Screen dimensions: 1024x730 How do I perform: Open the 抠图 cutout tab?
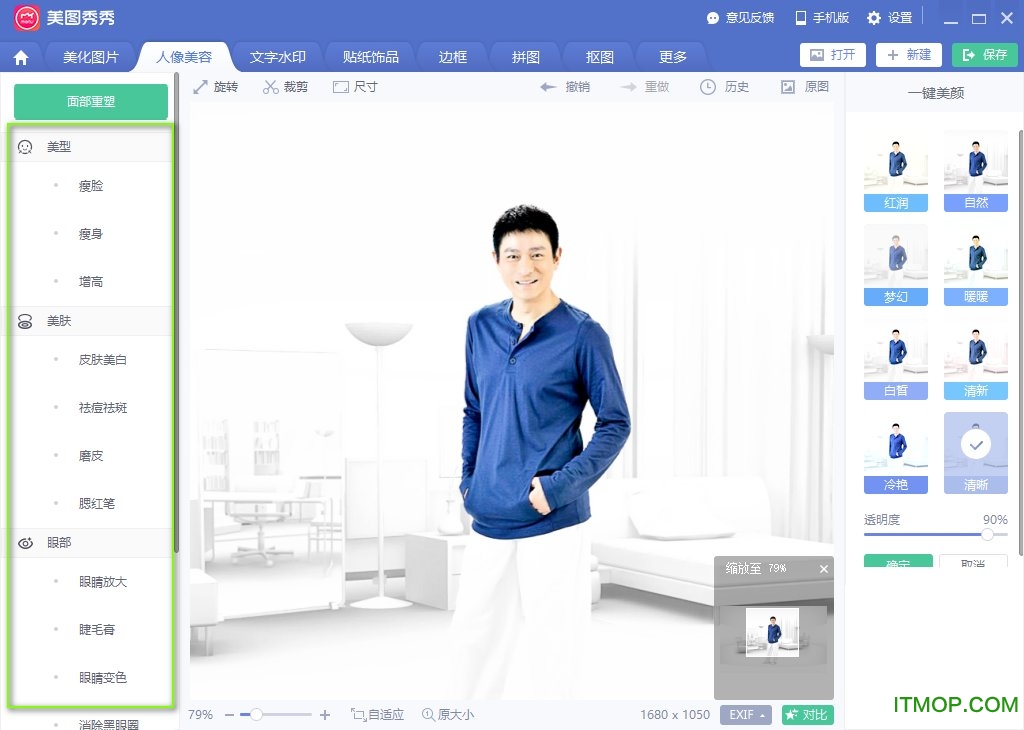[x=598, y=57]
